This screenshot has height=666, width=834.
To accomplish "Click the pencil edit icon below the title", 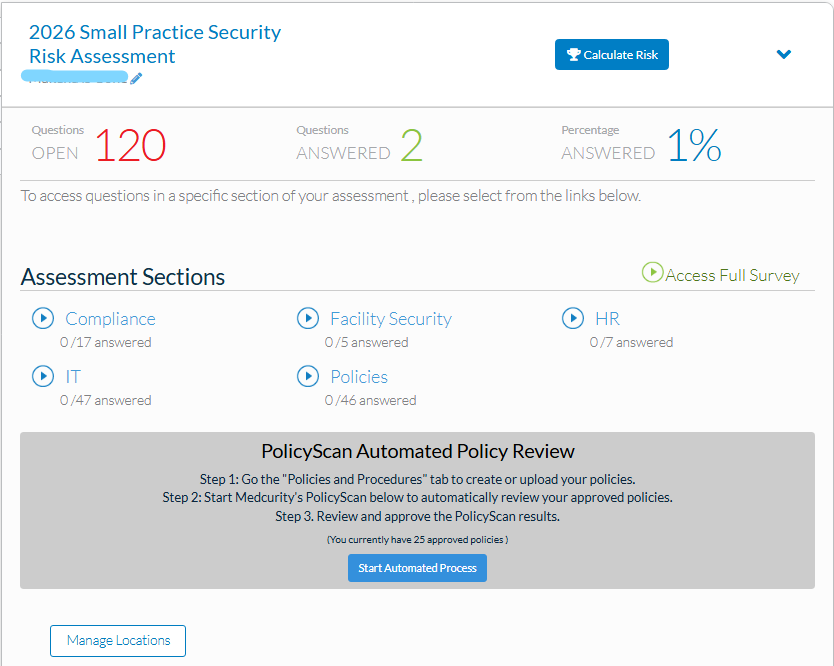I will (136, 79).
